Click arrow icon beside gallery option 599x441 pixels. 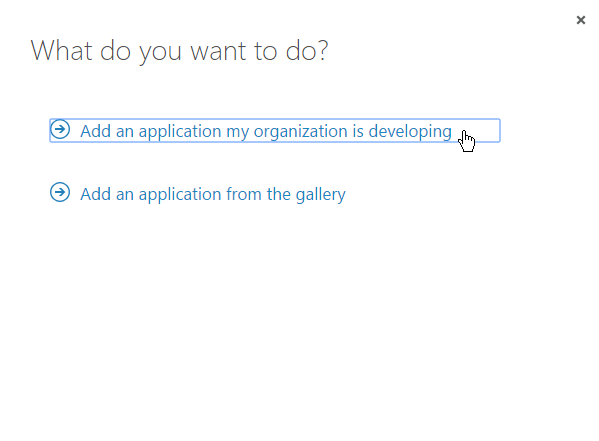coord(60,192)
